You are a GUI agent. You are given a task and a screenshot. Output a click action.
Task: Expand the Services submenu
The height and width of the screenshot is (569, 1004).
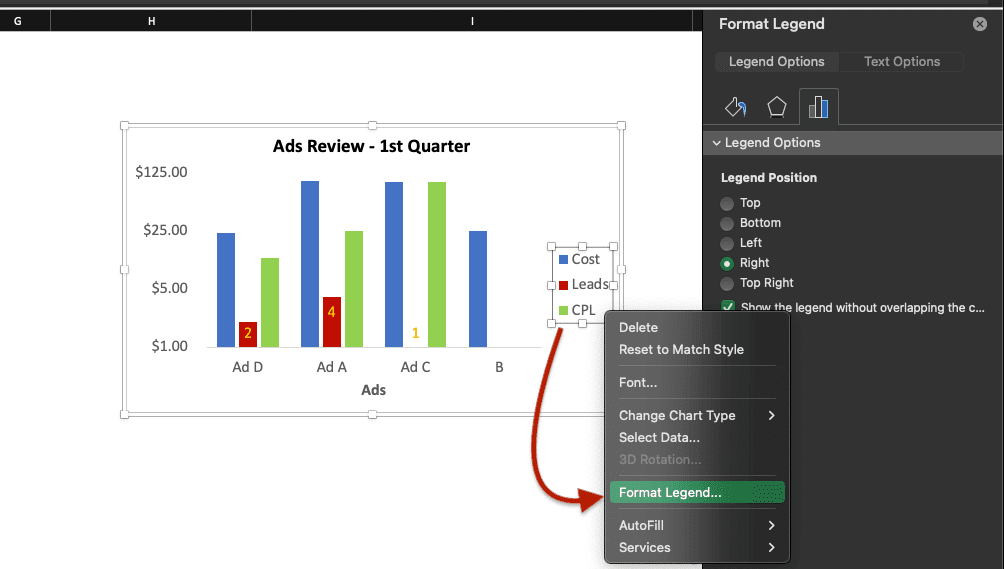[x=697, y=548]
